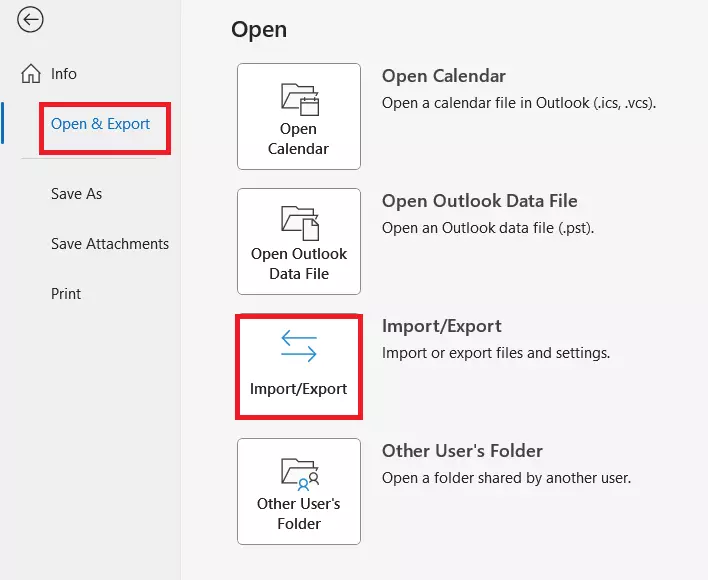Click the "Import/Export" heading text
The image size is (708, 580).
pyautogui.click(x=442, y=326)
